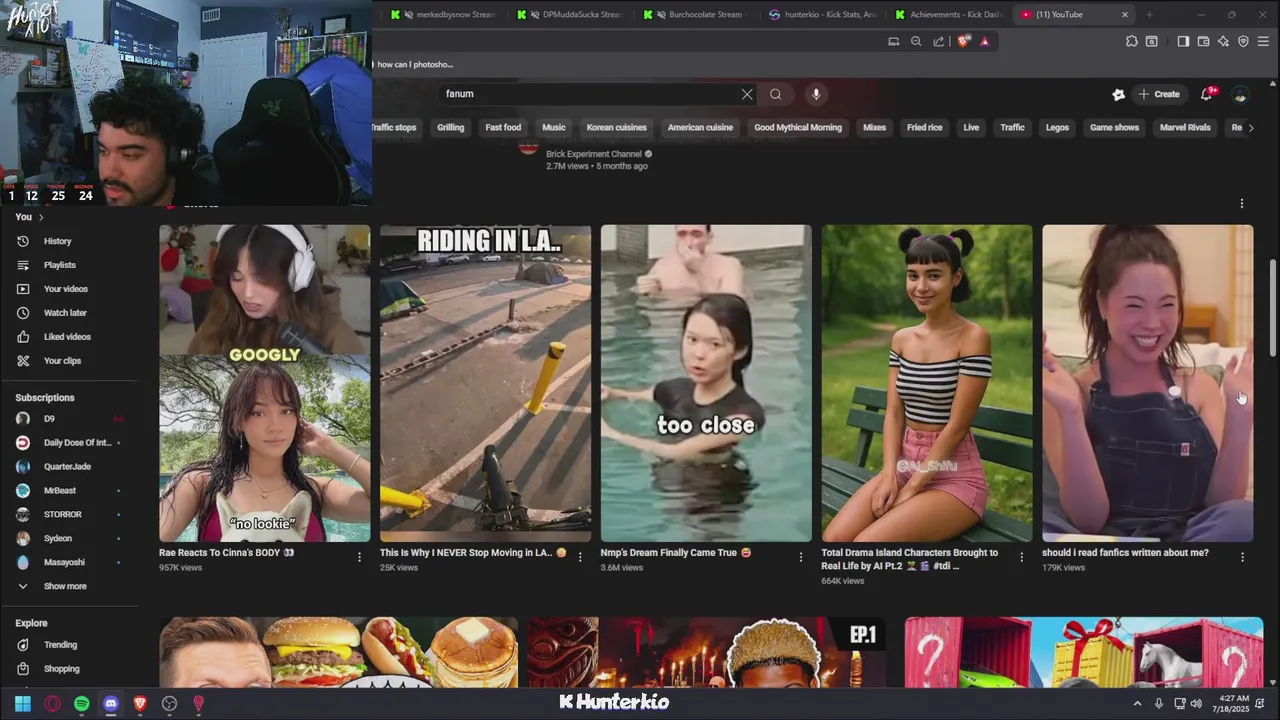The width and height of the screenshot is (1280, 720).
Task: Click the install app icon in address bar
Action: [894, 41]
